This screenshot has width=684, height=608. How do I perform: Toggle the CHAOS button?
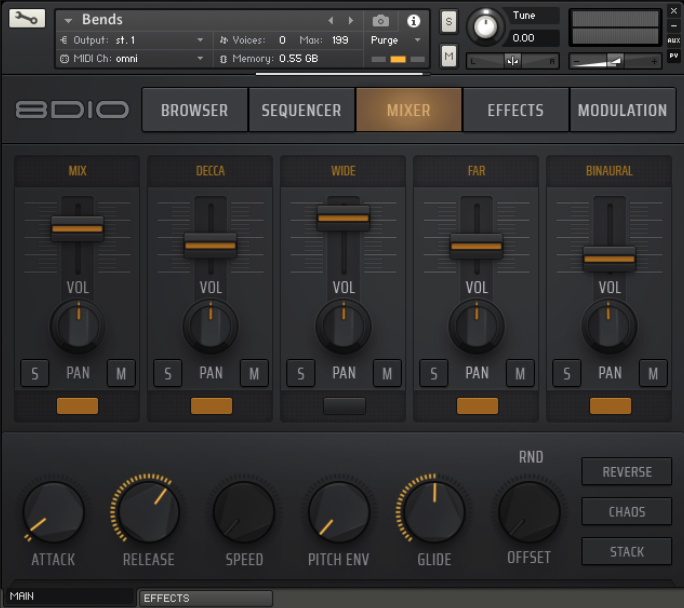pos(627,512)
